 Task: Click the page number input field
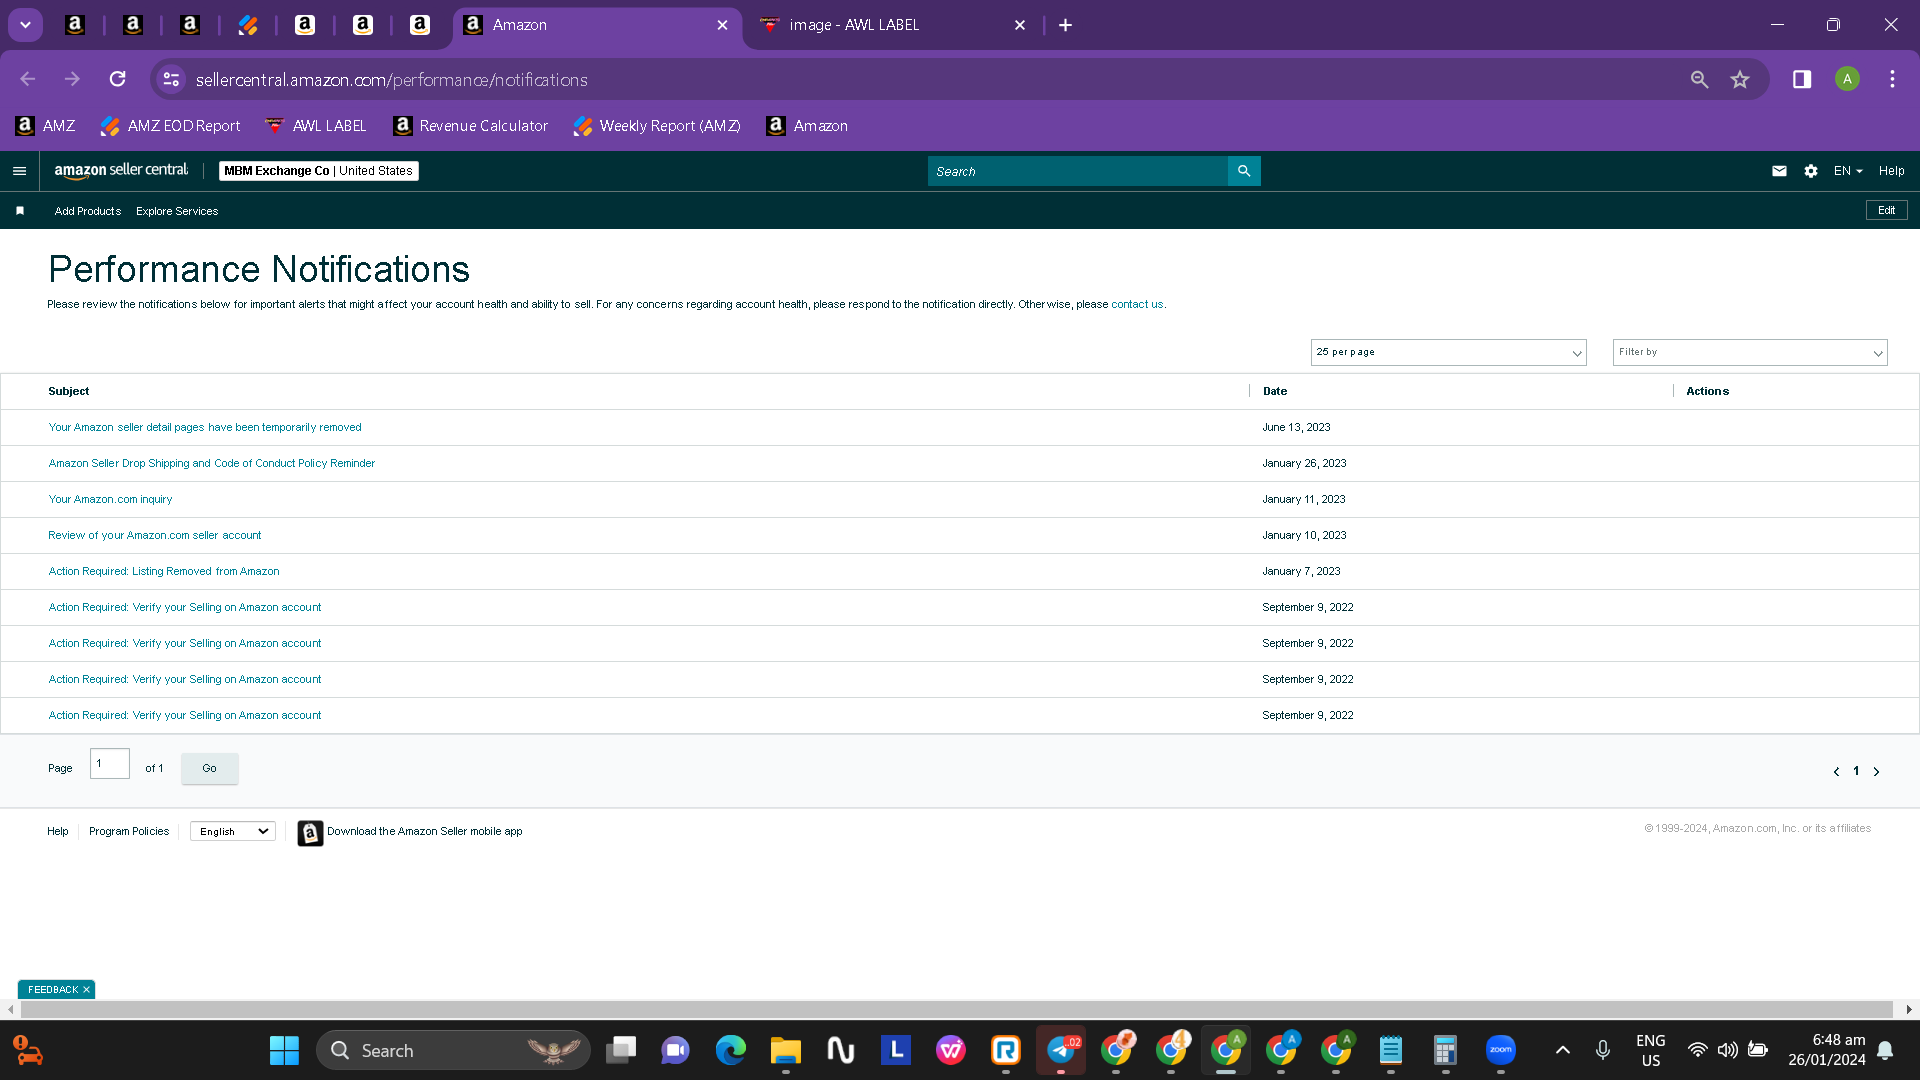coord(110,764)
